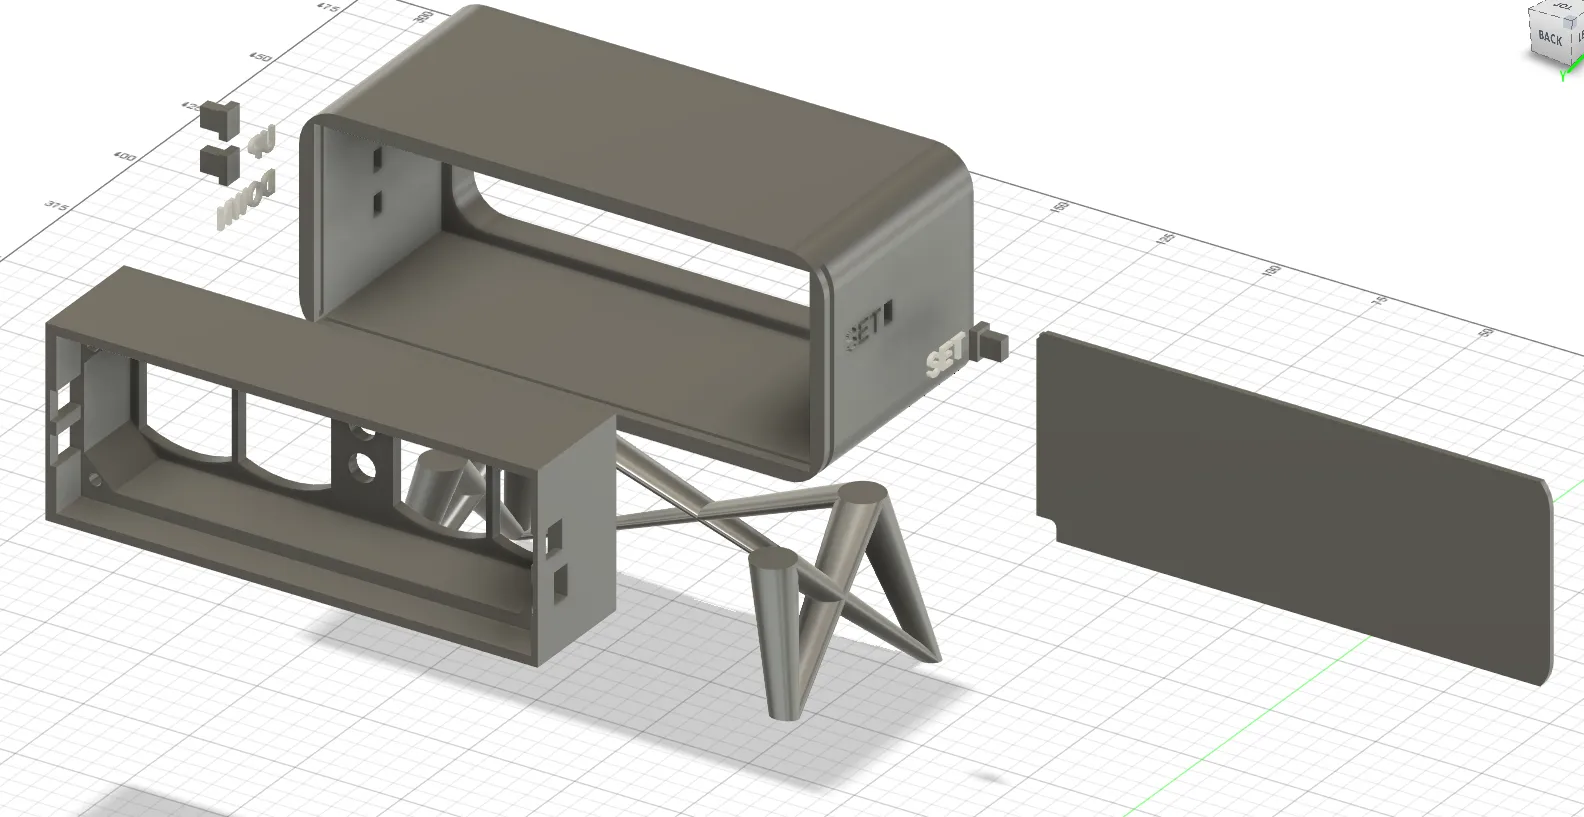The width and height of the screenshot is (1584, 817).
Task: Click the upper rectangular slot inside the shell's left wall
Action: tap(377, 159)
